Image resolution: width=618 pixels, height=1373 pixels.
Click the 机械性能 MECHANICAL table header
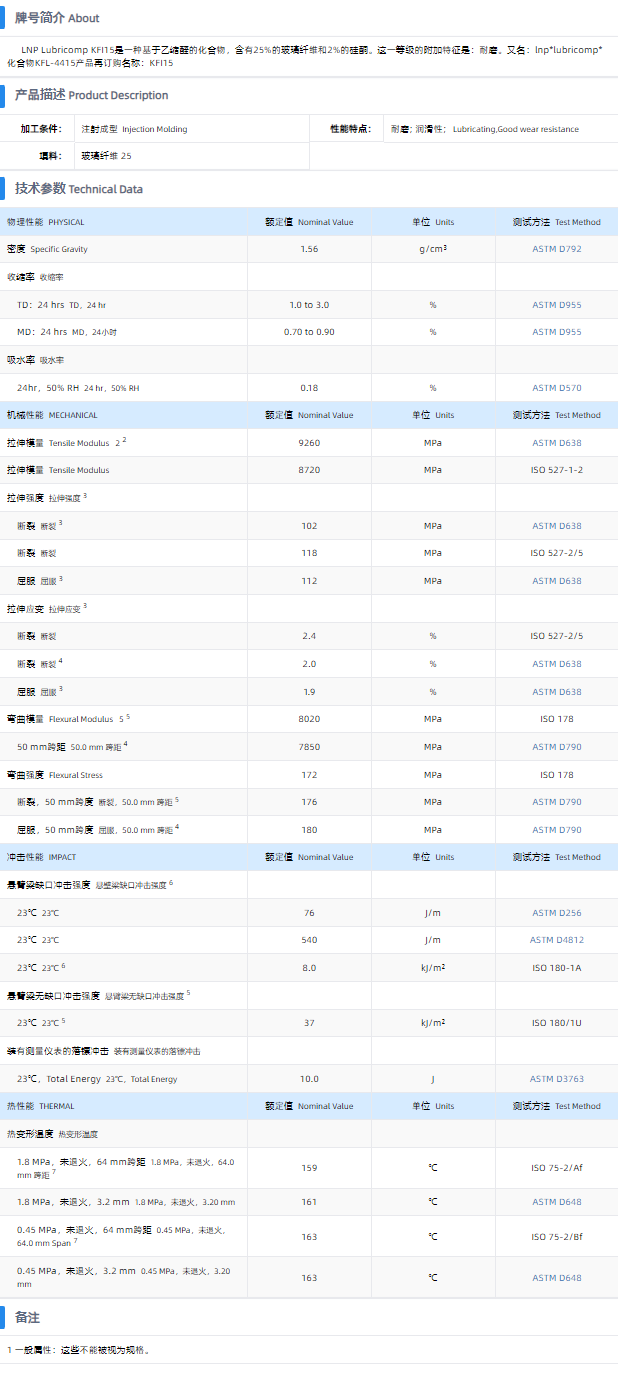tap(52, 415)
